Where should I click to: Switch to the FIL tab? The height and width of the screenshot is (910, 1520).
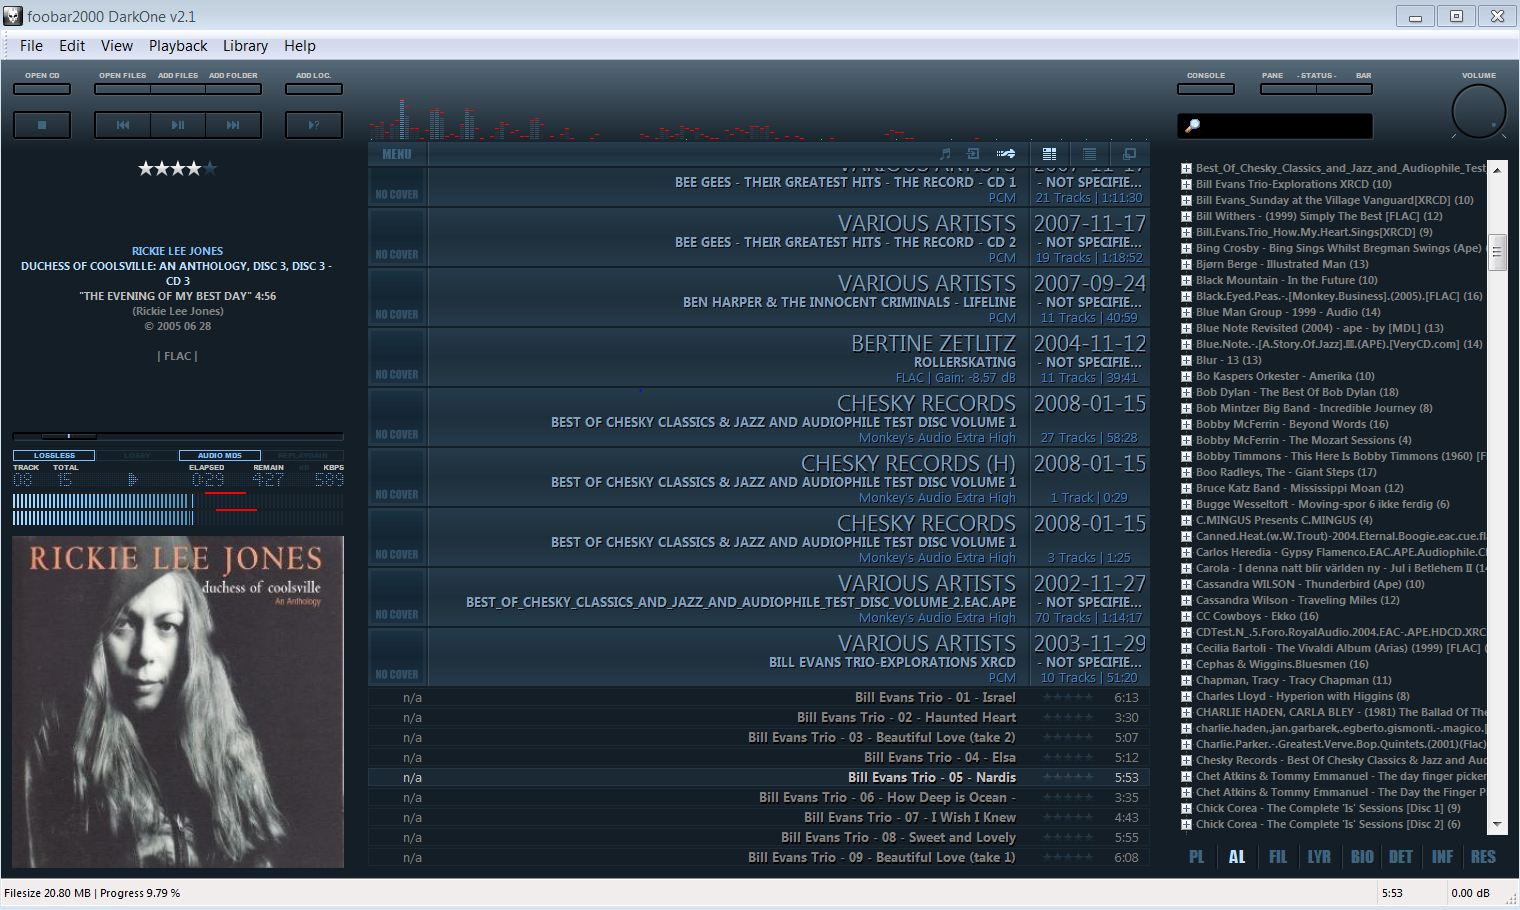pyautogui.click(x=1278, y=857)
